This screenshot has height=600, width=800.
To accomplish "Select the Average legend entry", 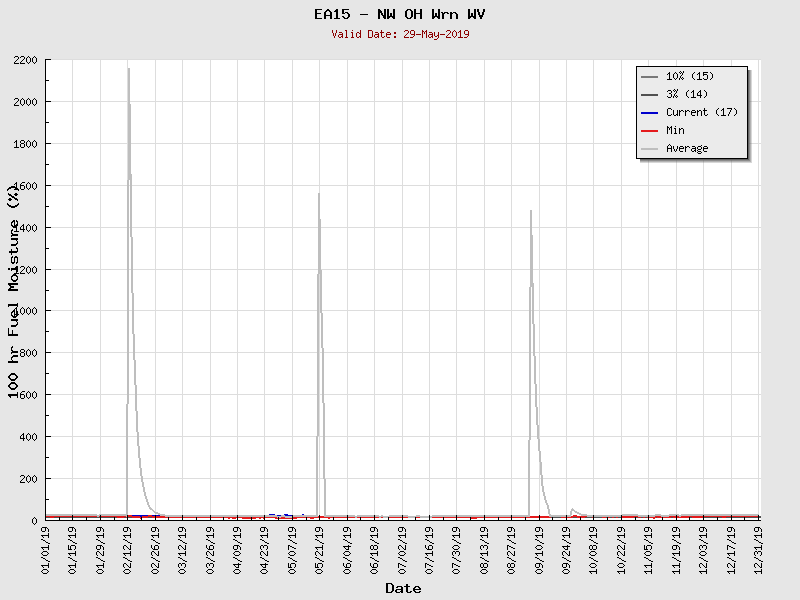I will coord(686,148).
